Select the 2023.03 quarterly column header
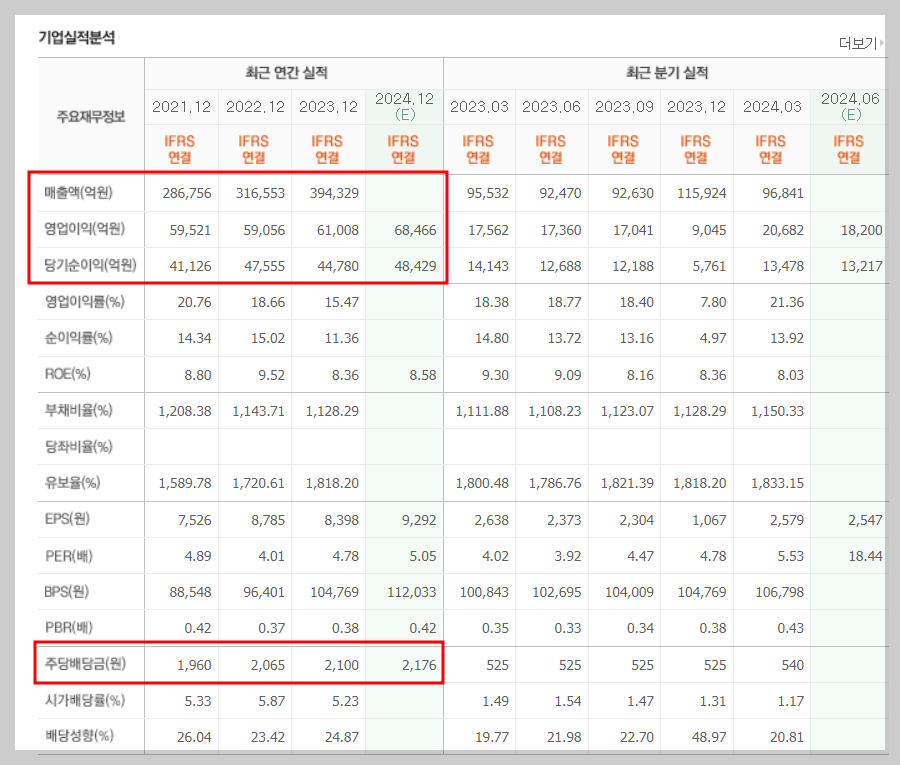Image resolution: width=900 pixels, height=765 pixels. tap(479, 107)
